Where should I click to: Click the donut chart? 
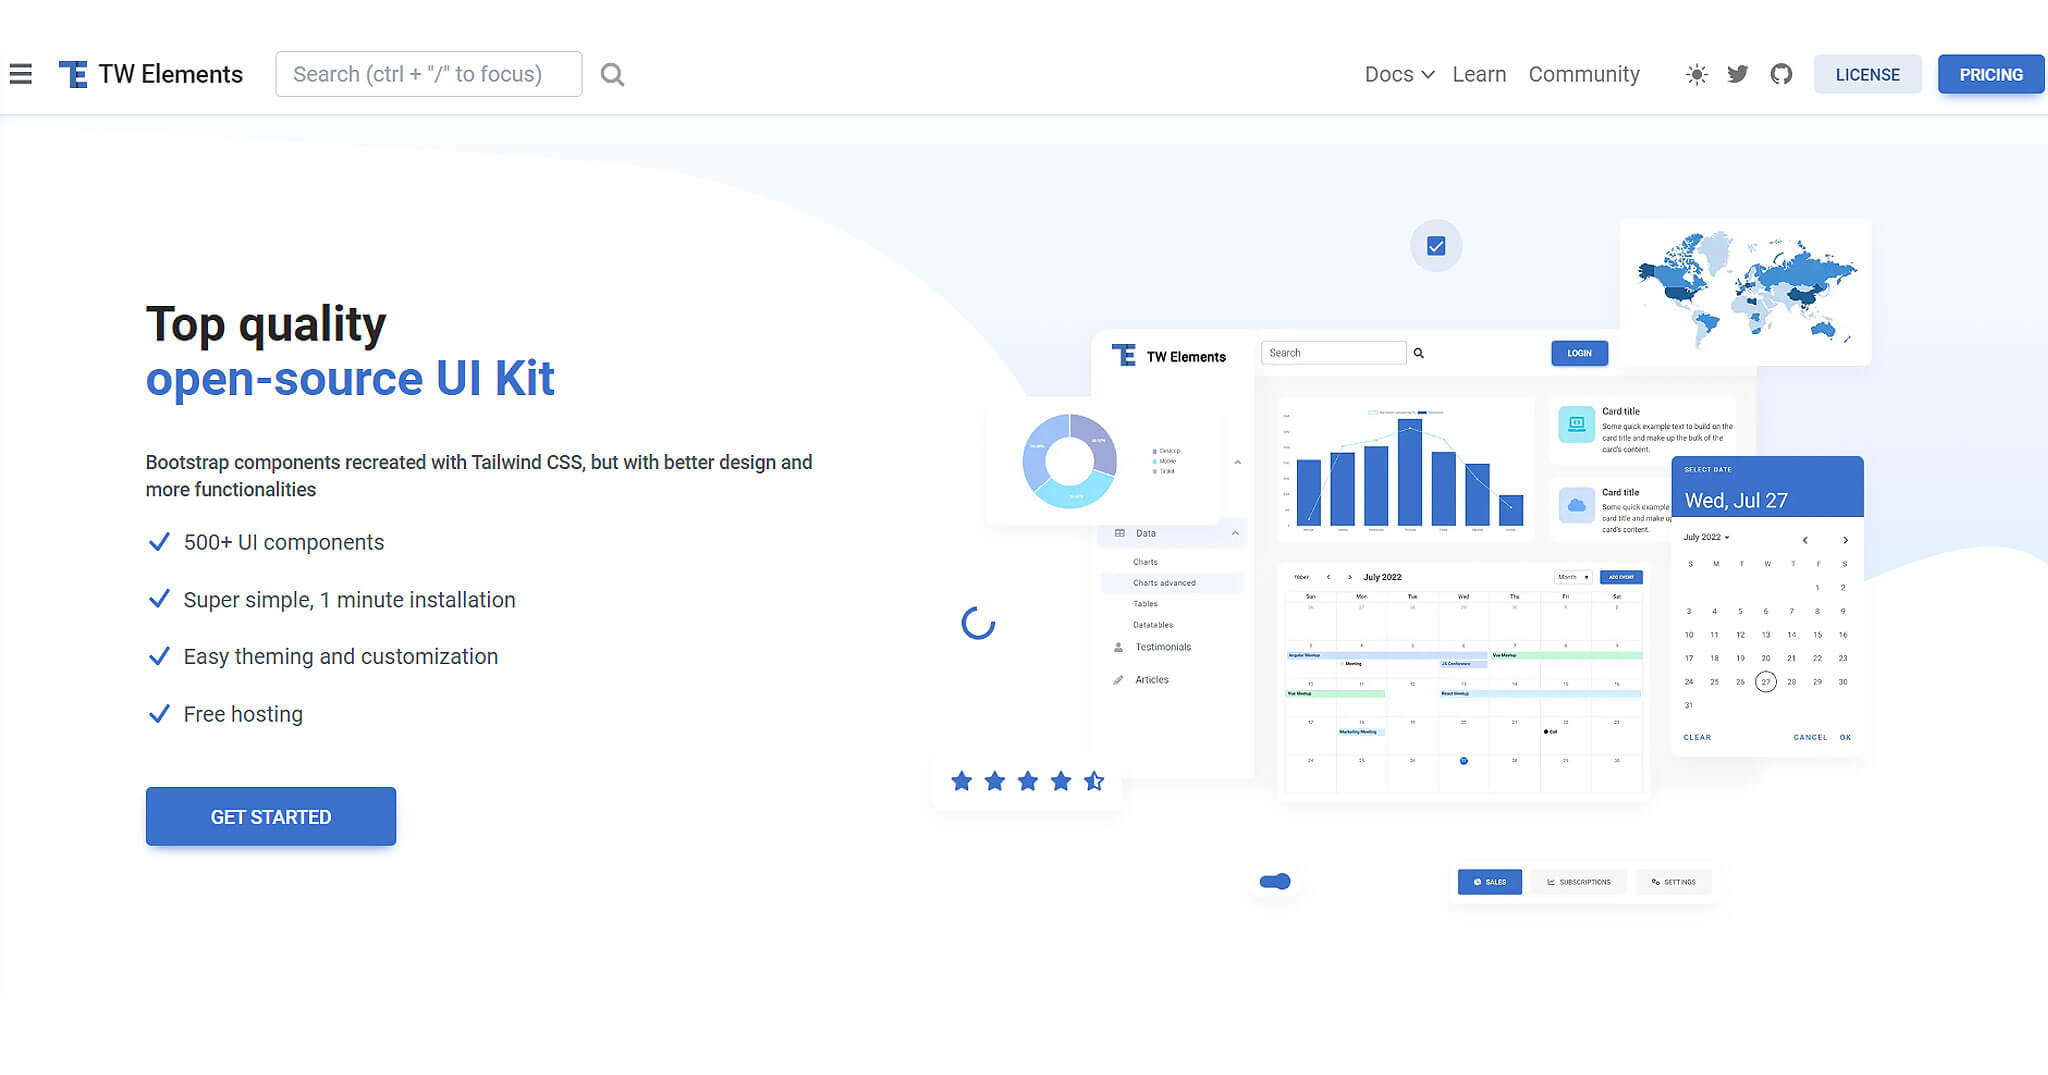(1069, 461)
